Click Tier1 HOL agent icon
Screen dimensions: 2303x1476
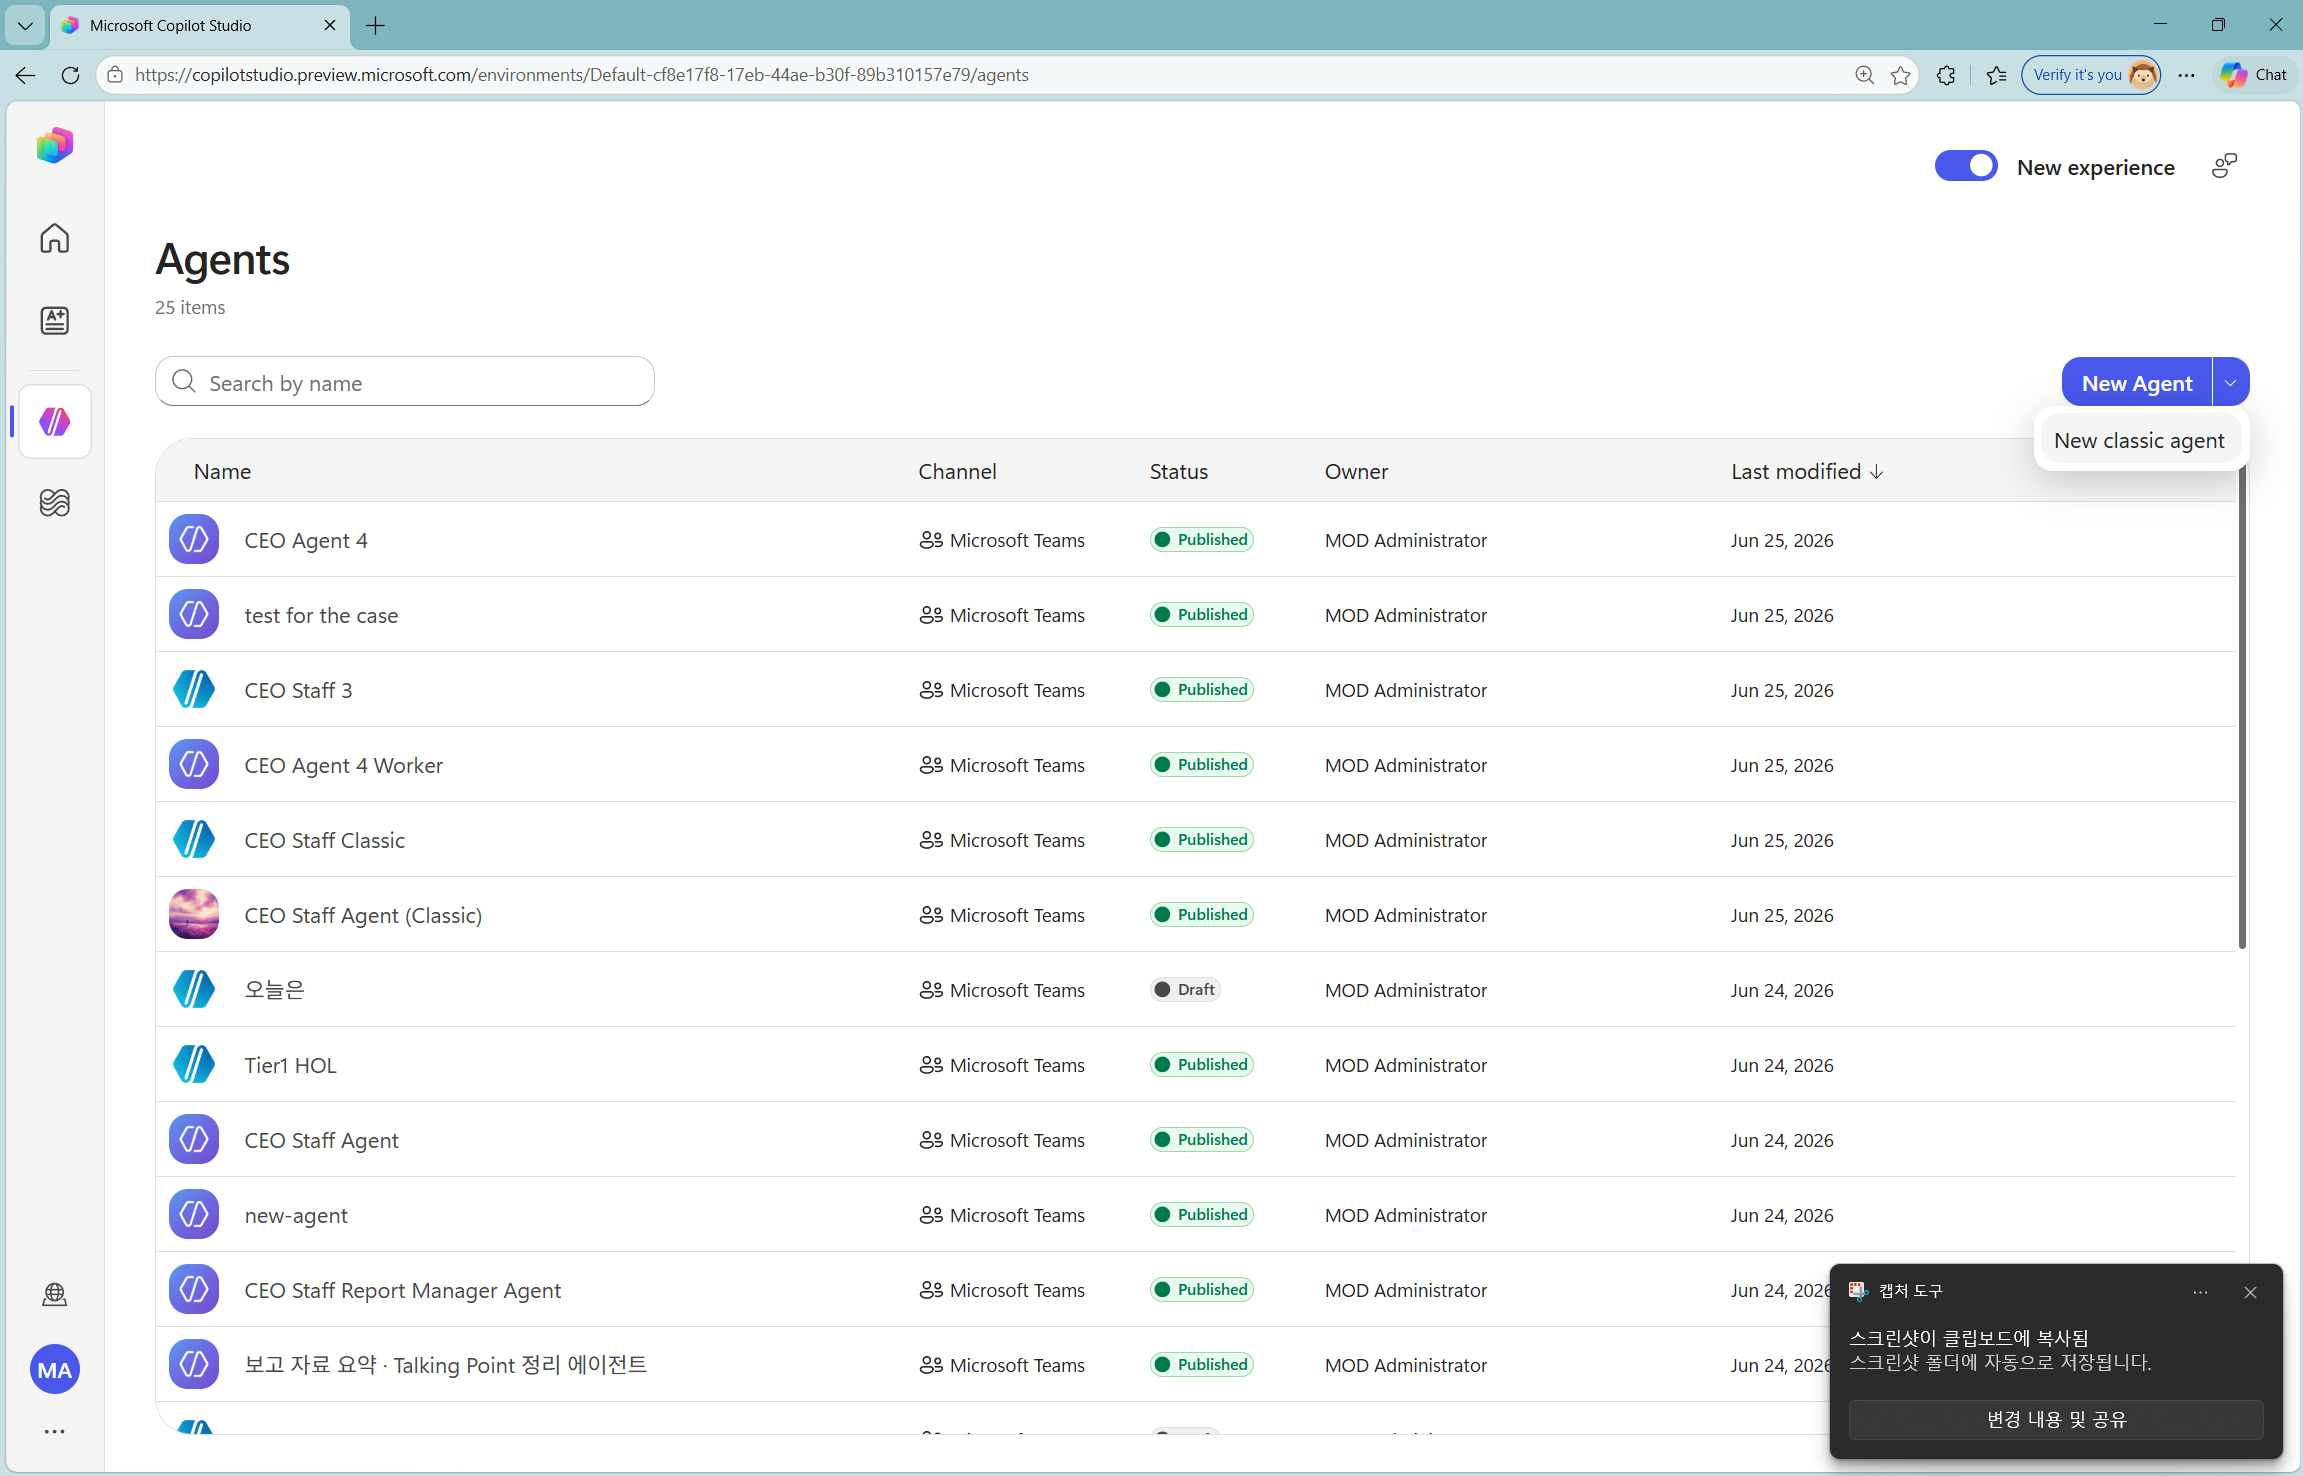point(194,1064)
